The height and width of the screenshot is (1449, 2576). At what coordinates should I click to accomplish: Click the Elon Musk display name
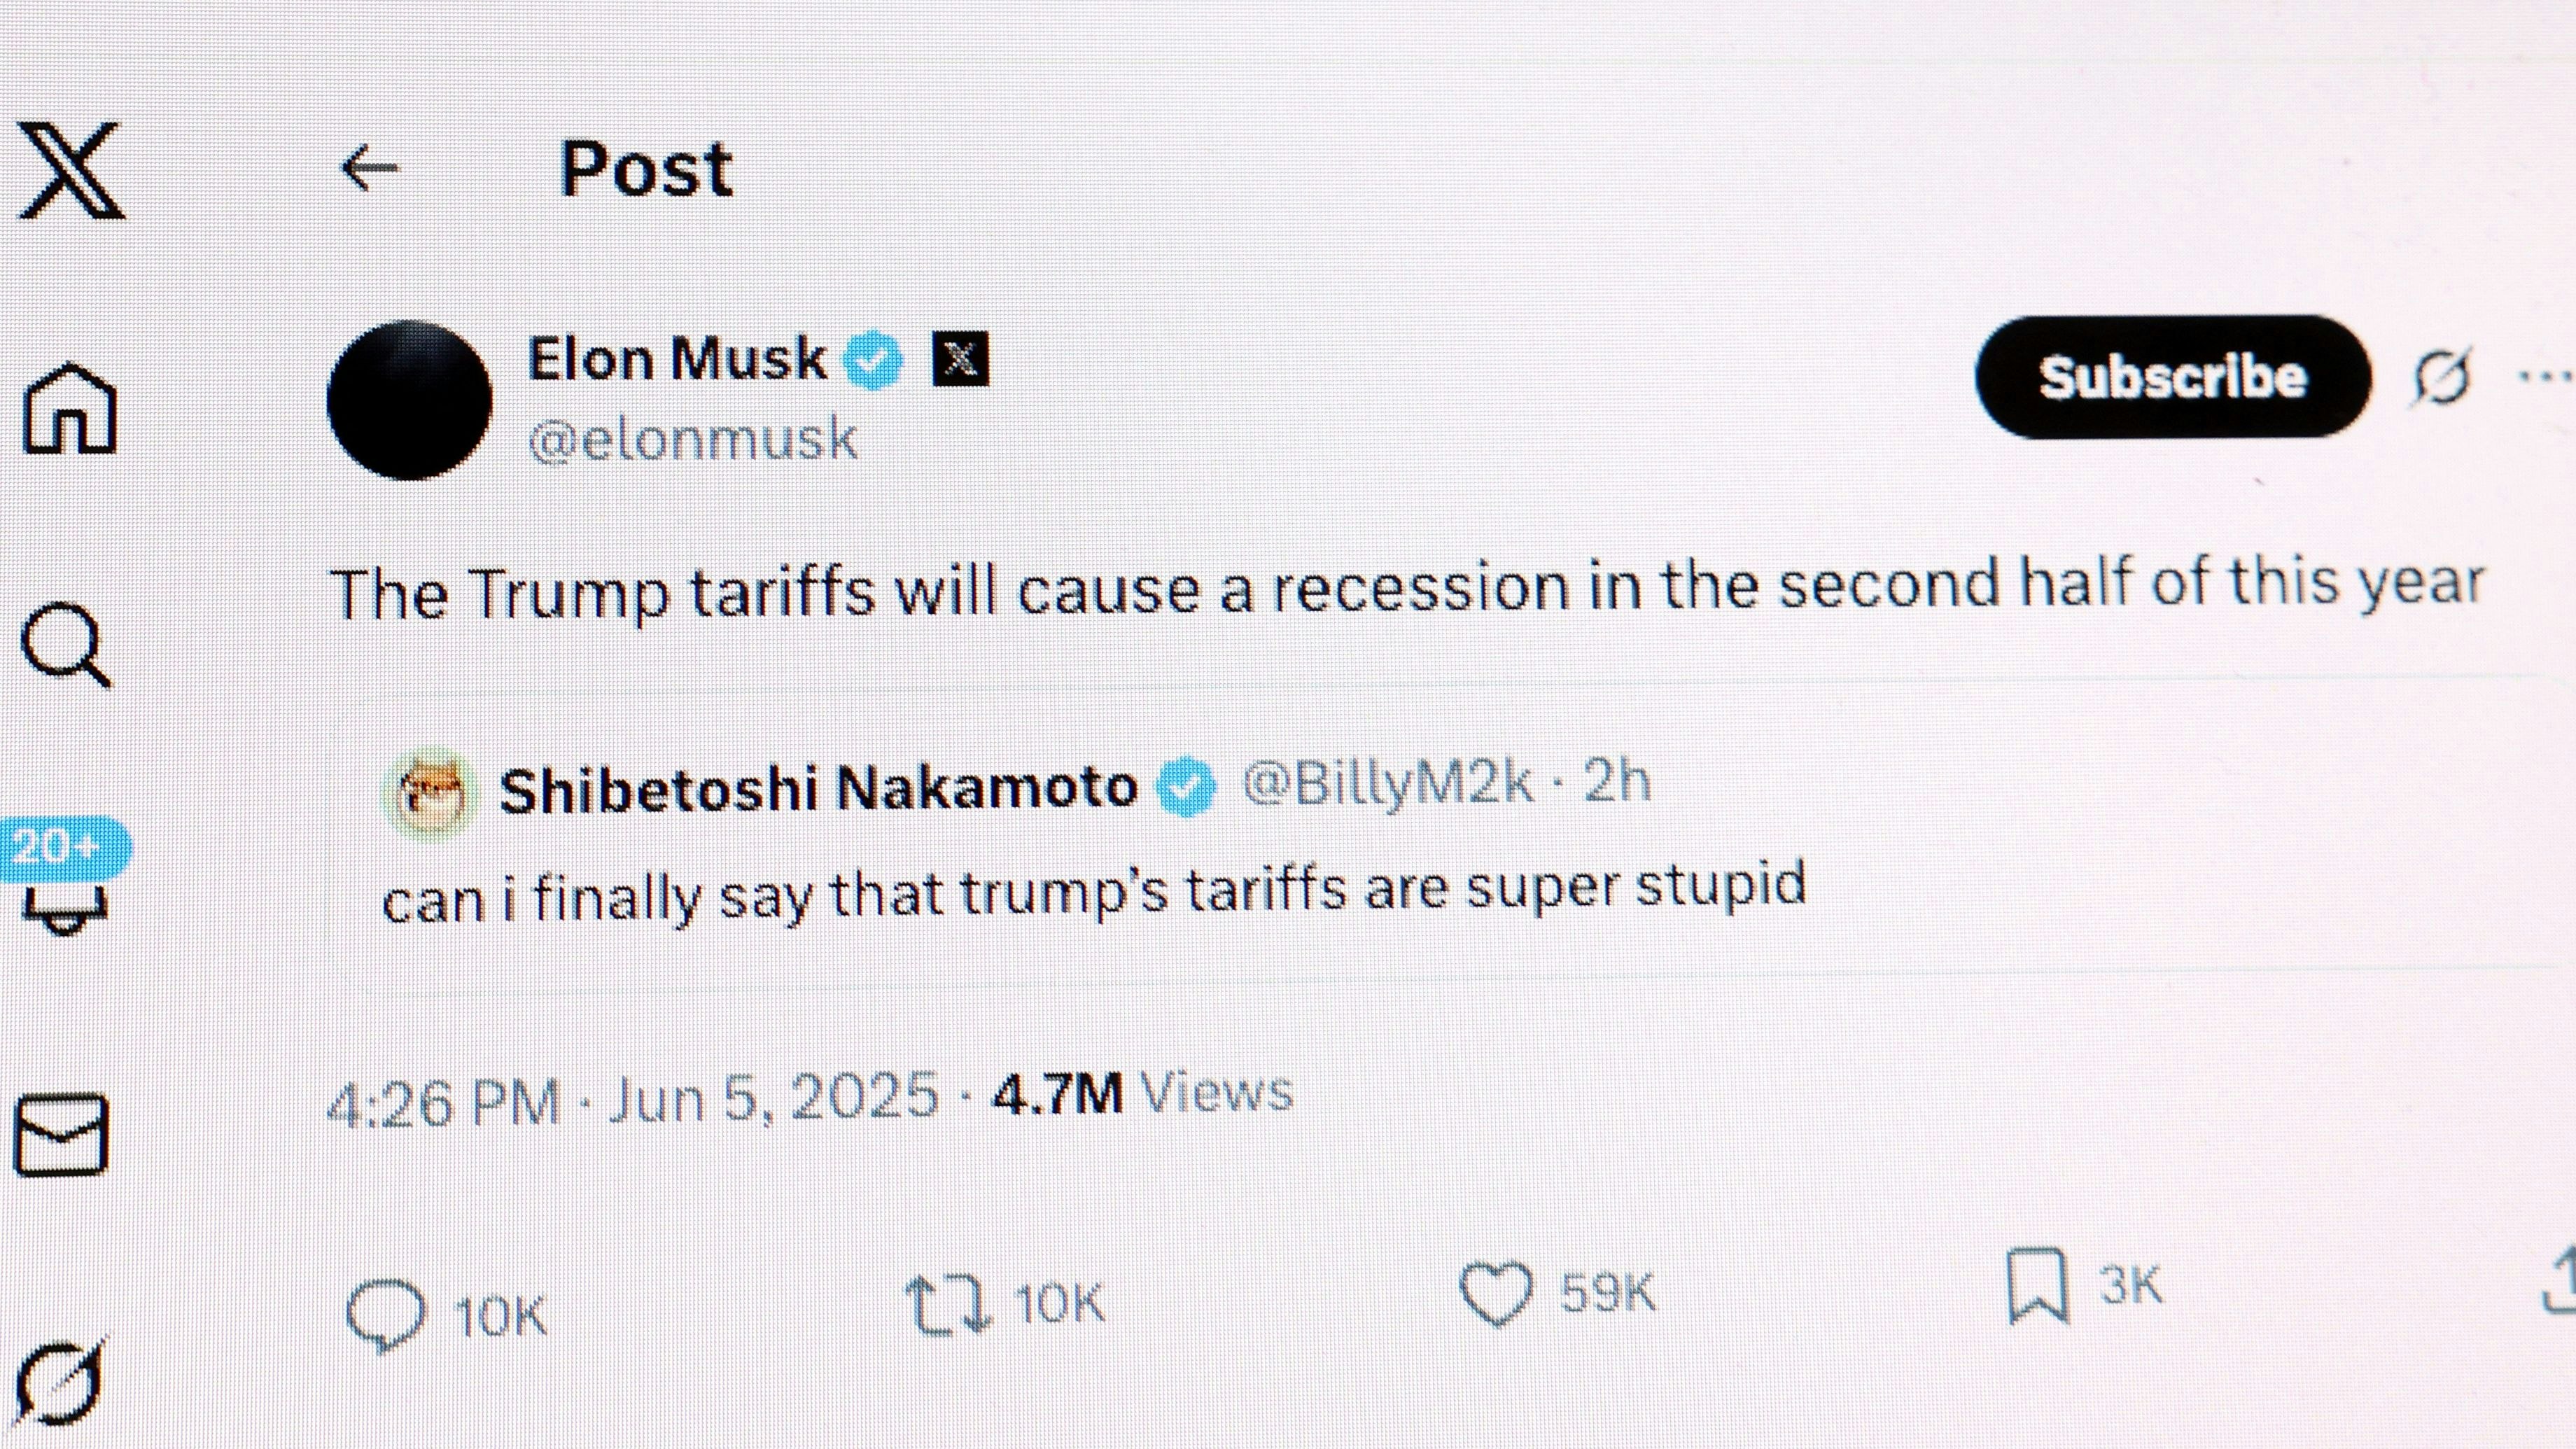pyautogui.click(x=677, y=359)
